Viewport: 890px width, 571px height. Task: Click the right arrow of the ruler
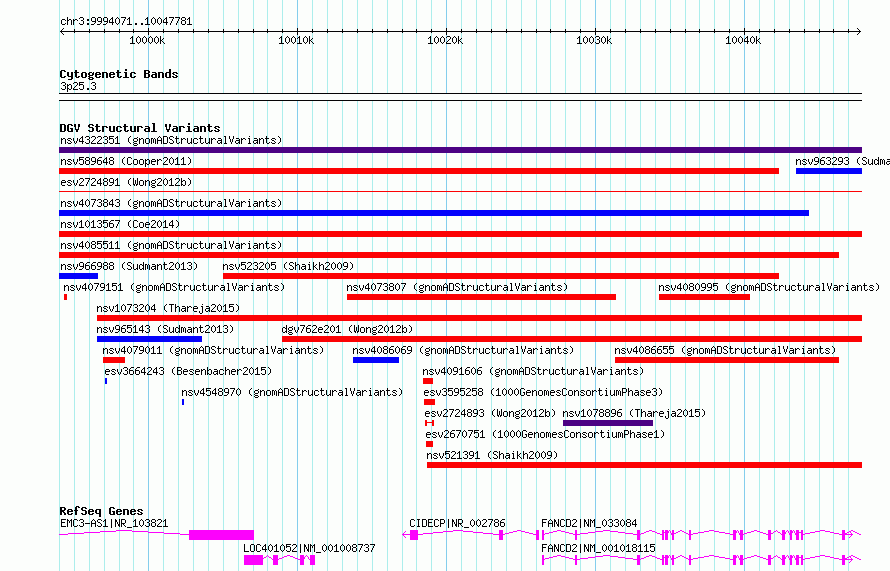[x=859, y=32]
